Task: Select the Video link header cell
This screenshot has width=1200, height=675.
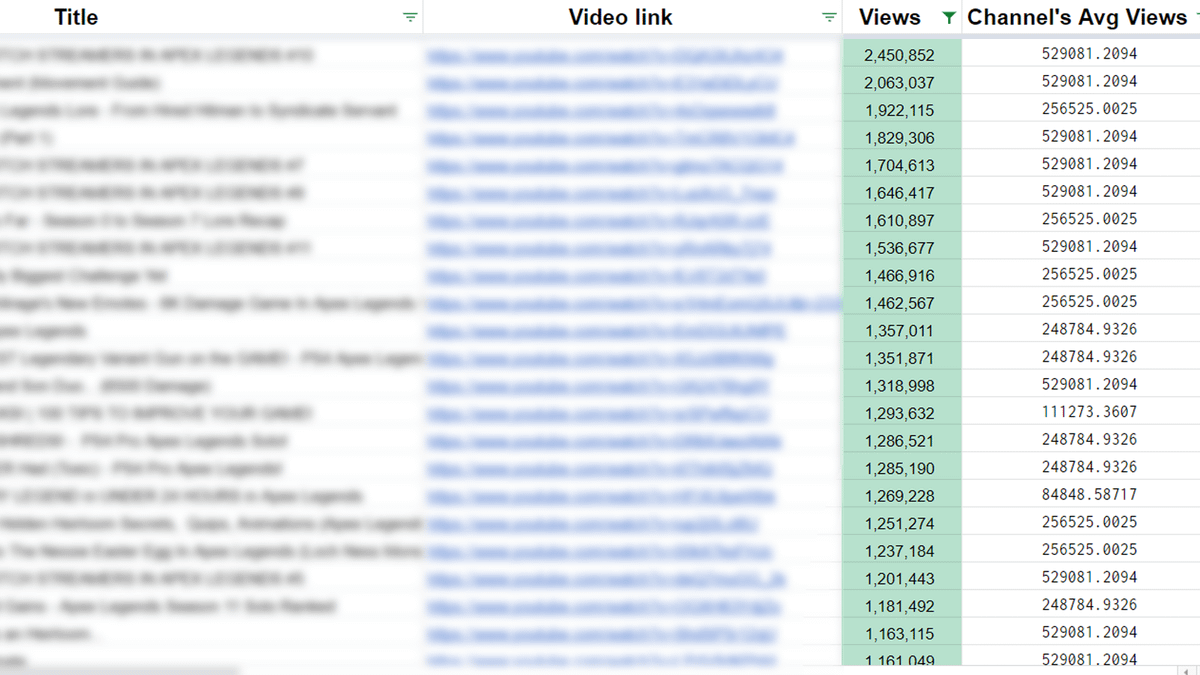Action: (620, 18)
